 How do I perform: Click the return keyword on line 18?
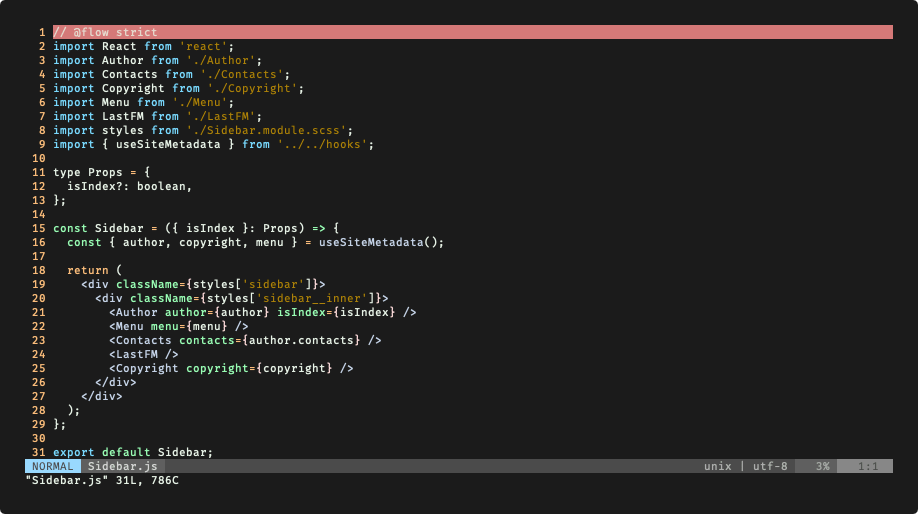pyautogui.click(x=88, y=270)
